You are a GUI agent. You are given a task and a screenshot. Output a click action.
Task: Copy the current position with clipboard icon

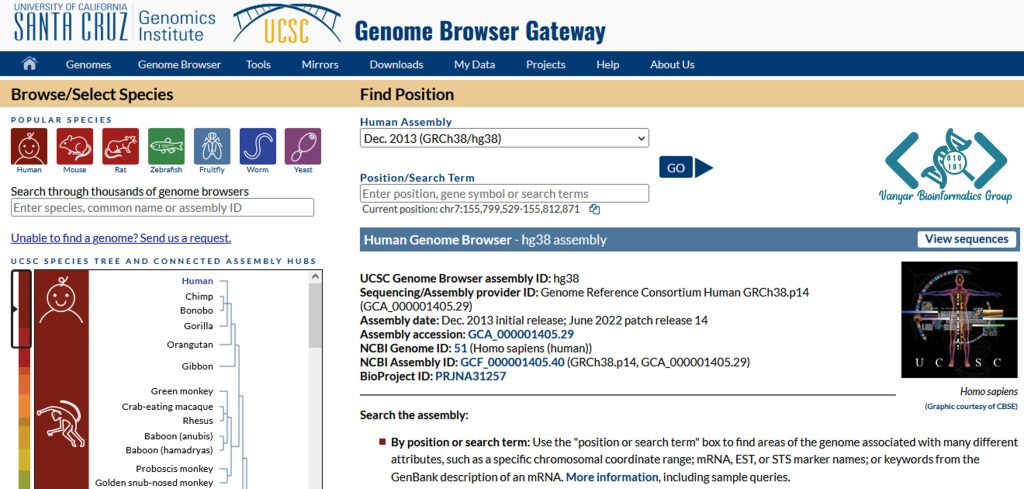point(595,209)
